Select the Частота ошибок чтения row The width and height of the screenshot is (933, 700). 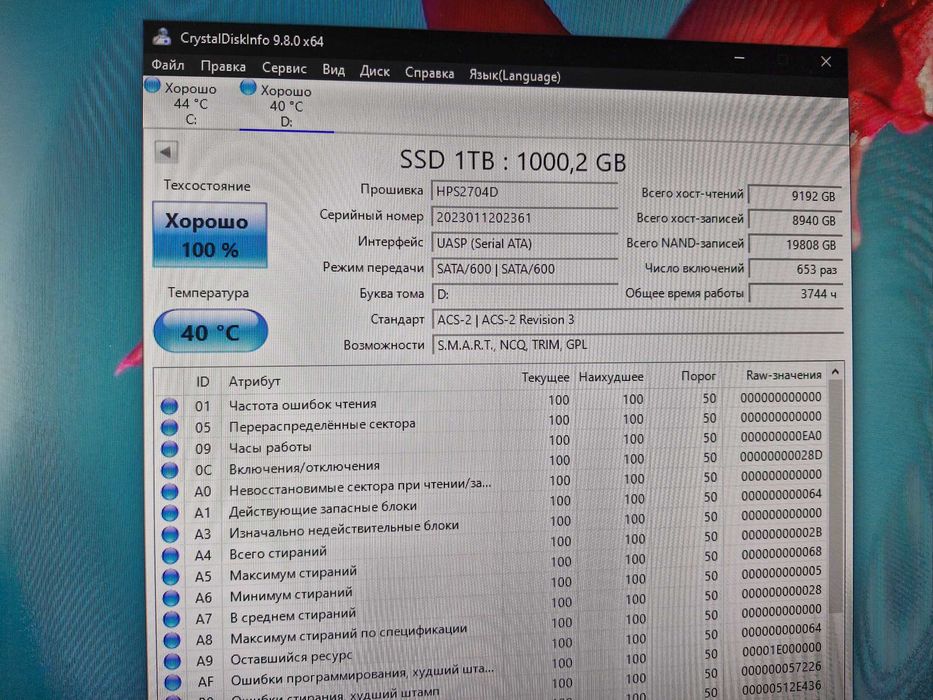(493, 403)
